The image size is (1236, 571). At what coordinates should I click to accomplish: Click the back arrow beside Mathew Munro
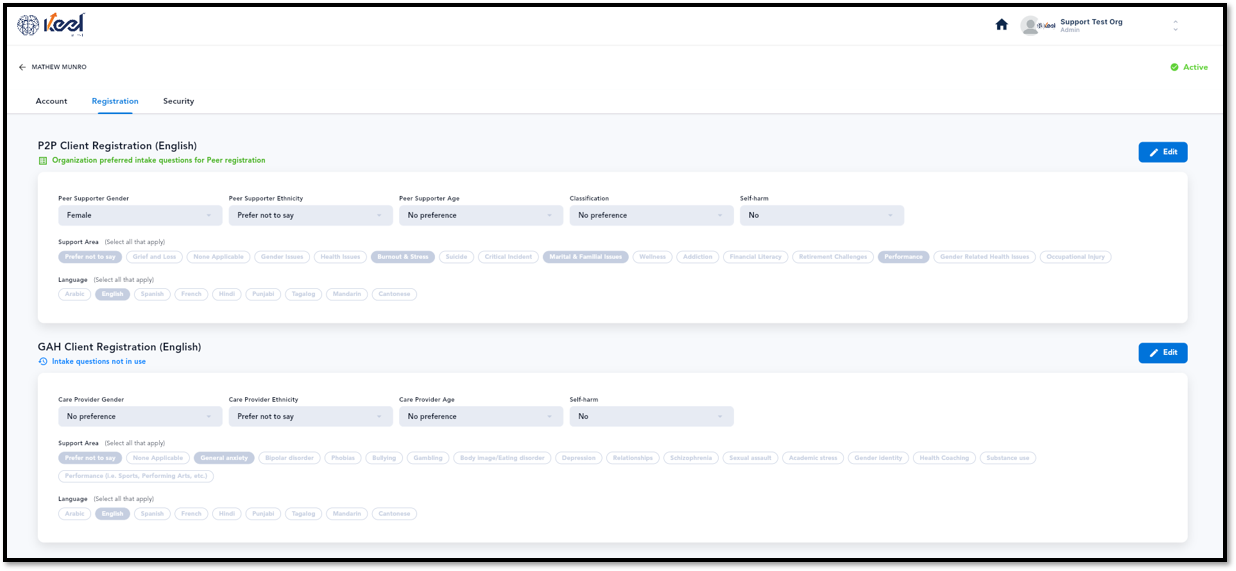[22, 67]
